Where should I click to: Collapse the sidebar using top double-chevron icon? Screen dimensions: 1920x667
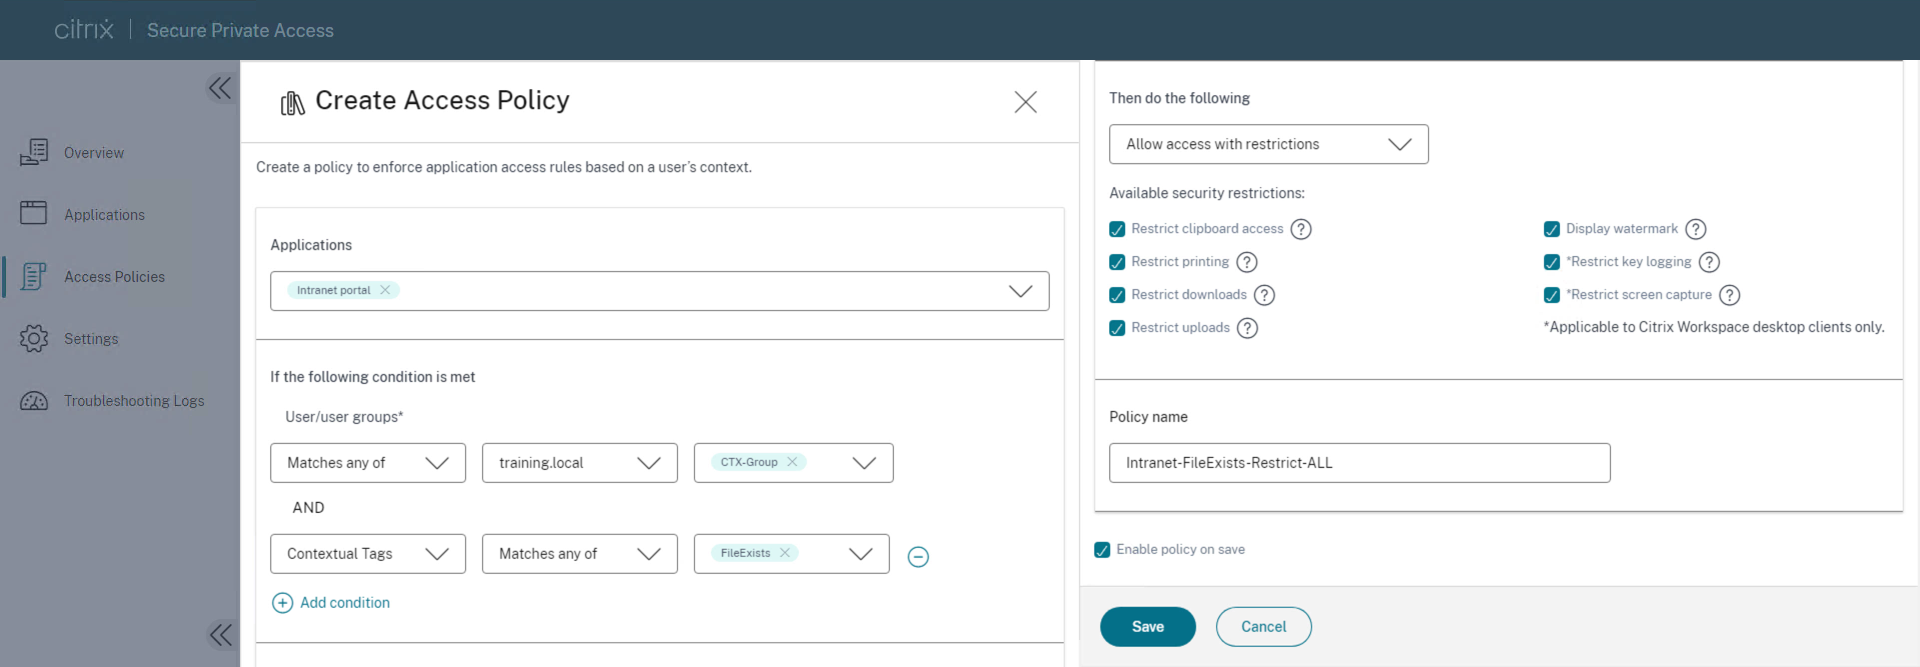click(x=220, y=88)
